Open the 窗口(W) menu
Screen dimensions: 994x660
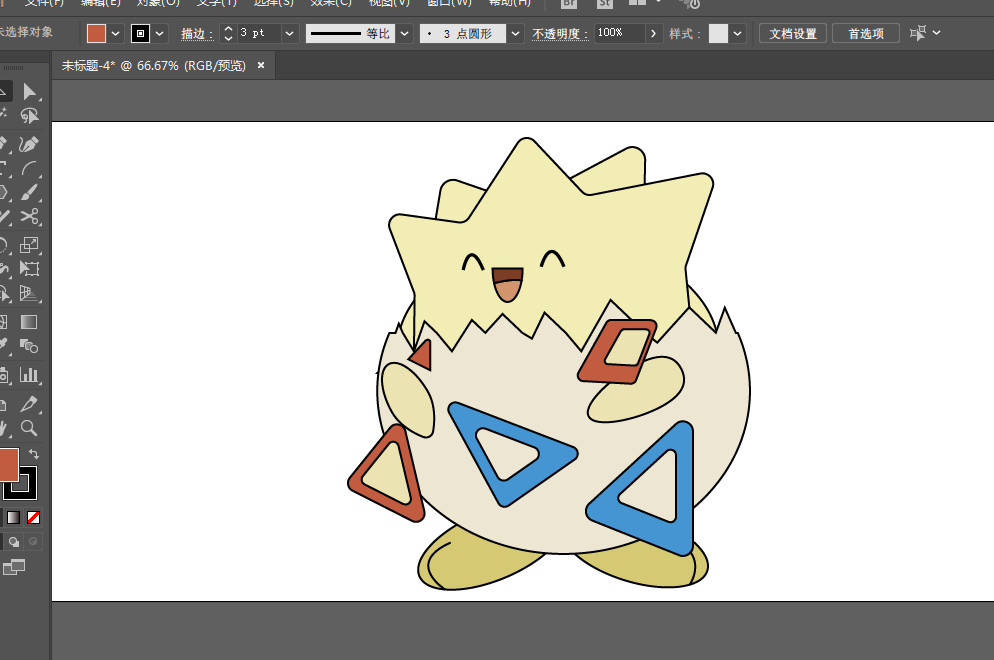pos(449,3)
